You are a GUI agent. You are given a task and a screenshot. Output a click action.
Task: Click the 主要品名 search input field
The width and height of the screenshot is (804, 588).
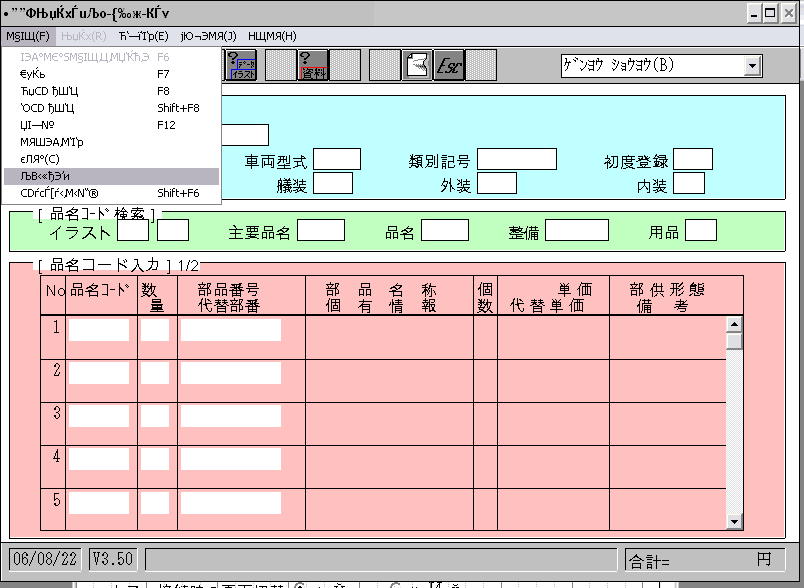[320, 231]
